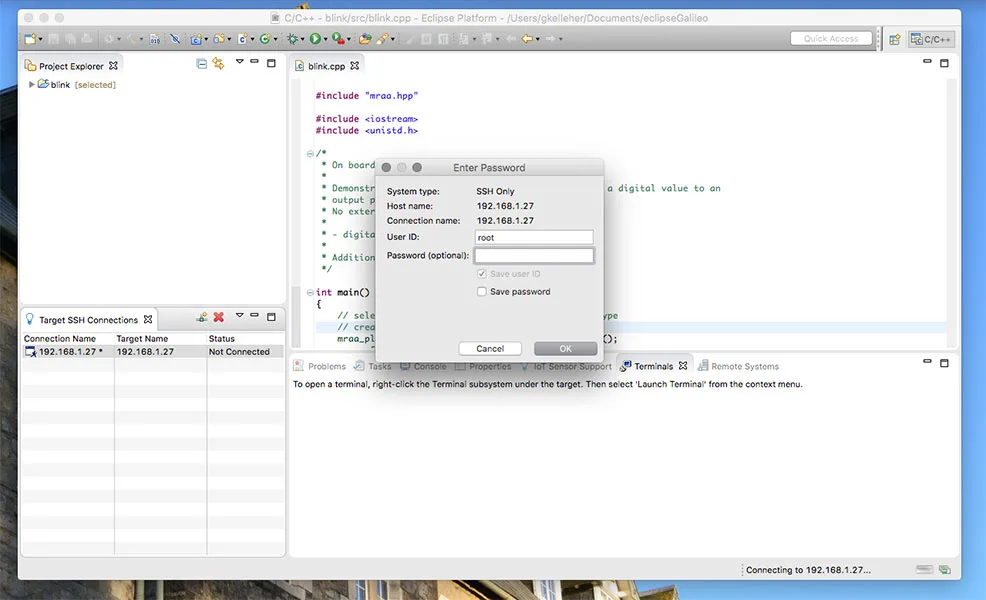Enable the Save password checkbox
This screenshot has width=986, height=600.
point(482,292)
